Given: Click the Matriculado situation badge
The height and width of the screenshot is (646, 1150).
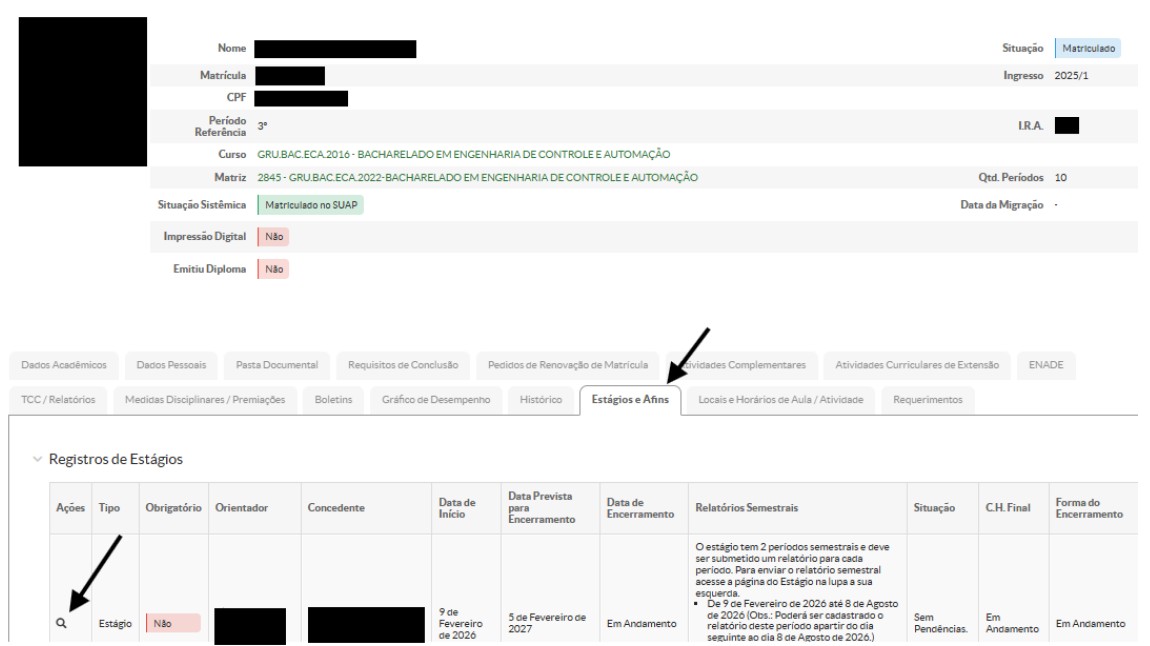Looking at the screenshot, I should pyautogui.click(x=1089, y=48).
